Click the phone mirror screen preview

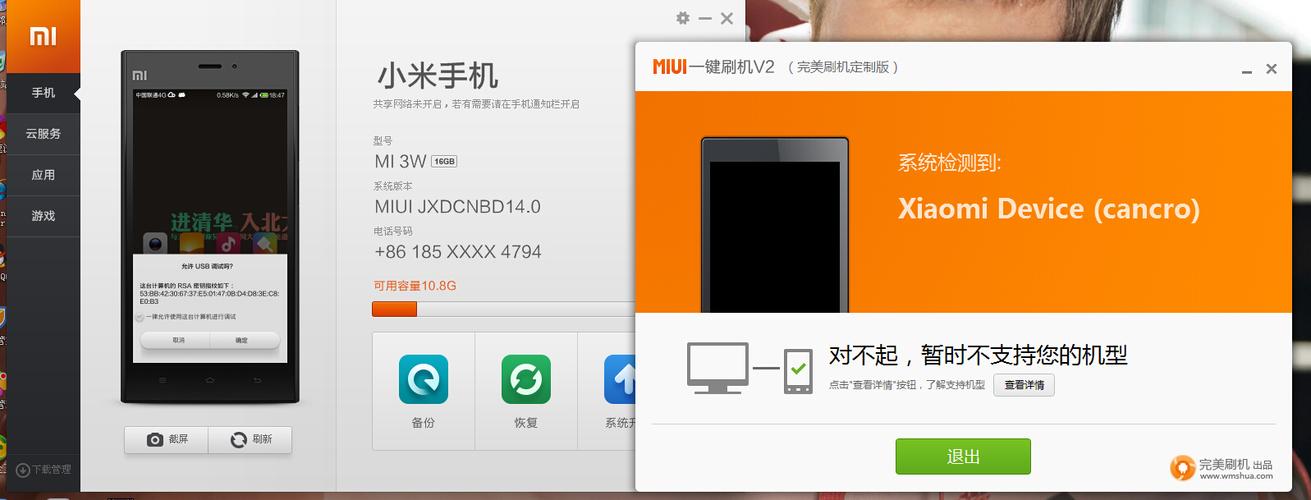tap(210, 226)
